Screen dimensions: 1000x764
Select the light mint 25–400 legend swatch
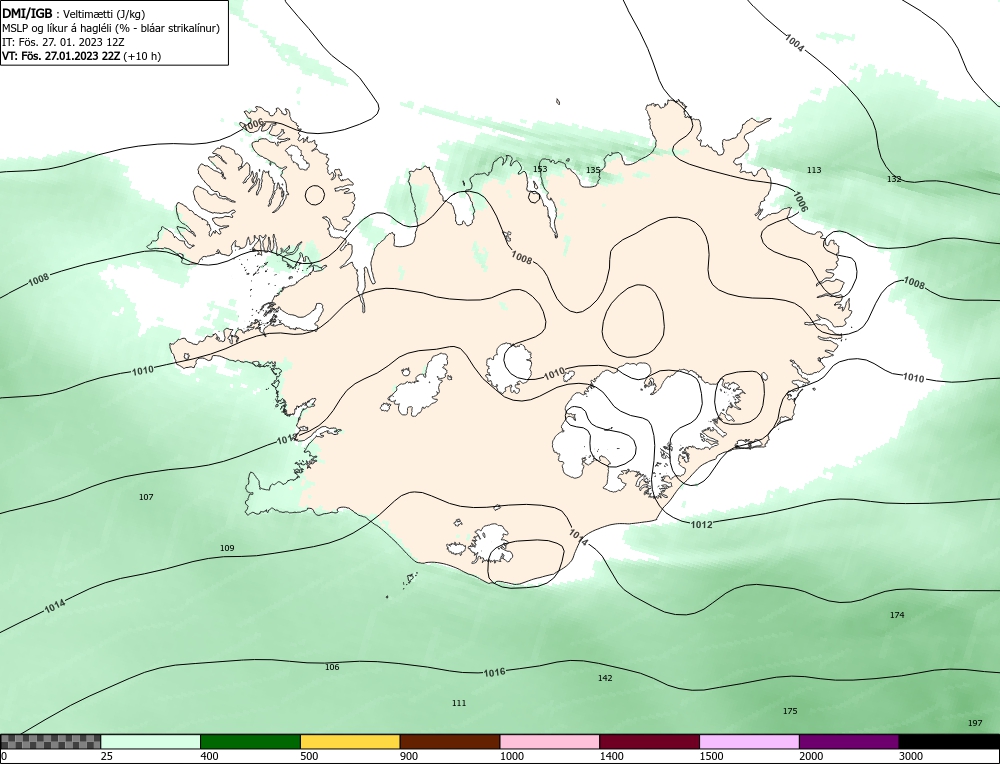[x=151, y=741]
